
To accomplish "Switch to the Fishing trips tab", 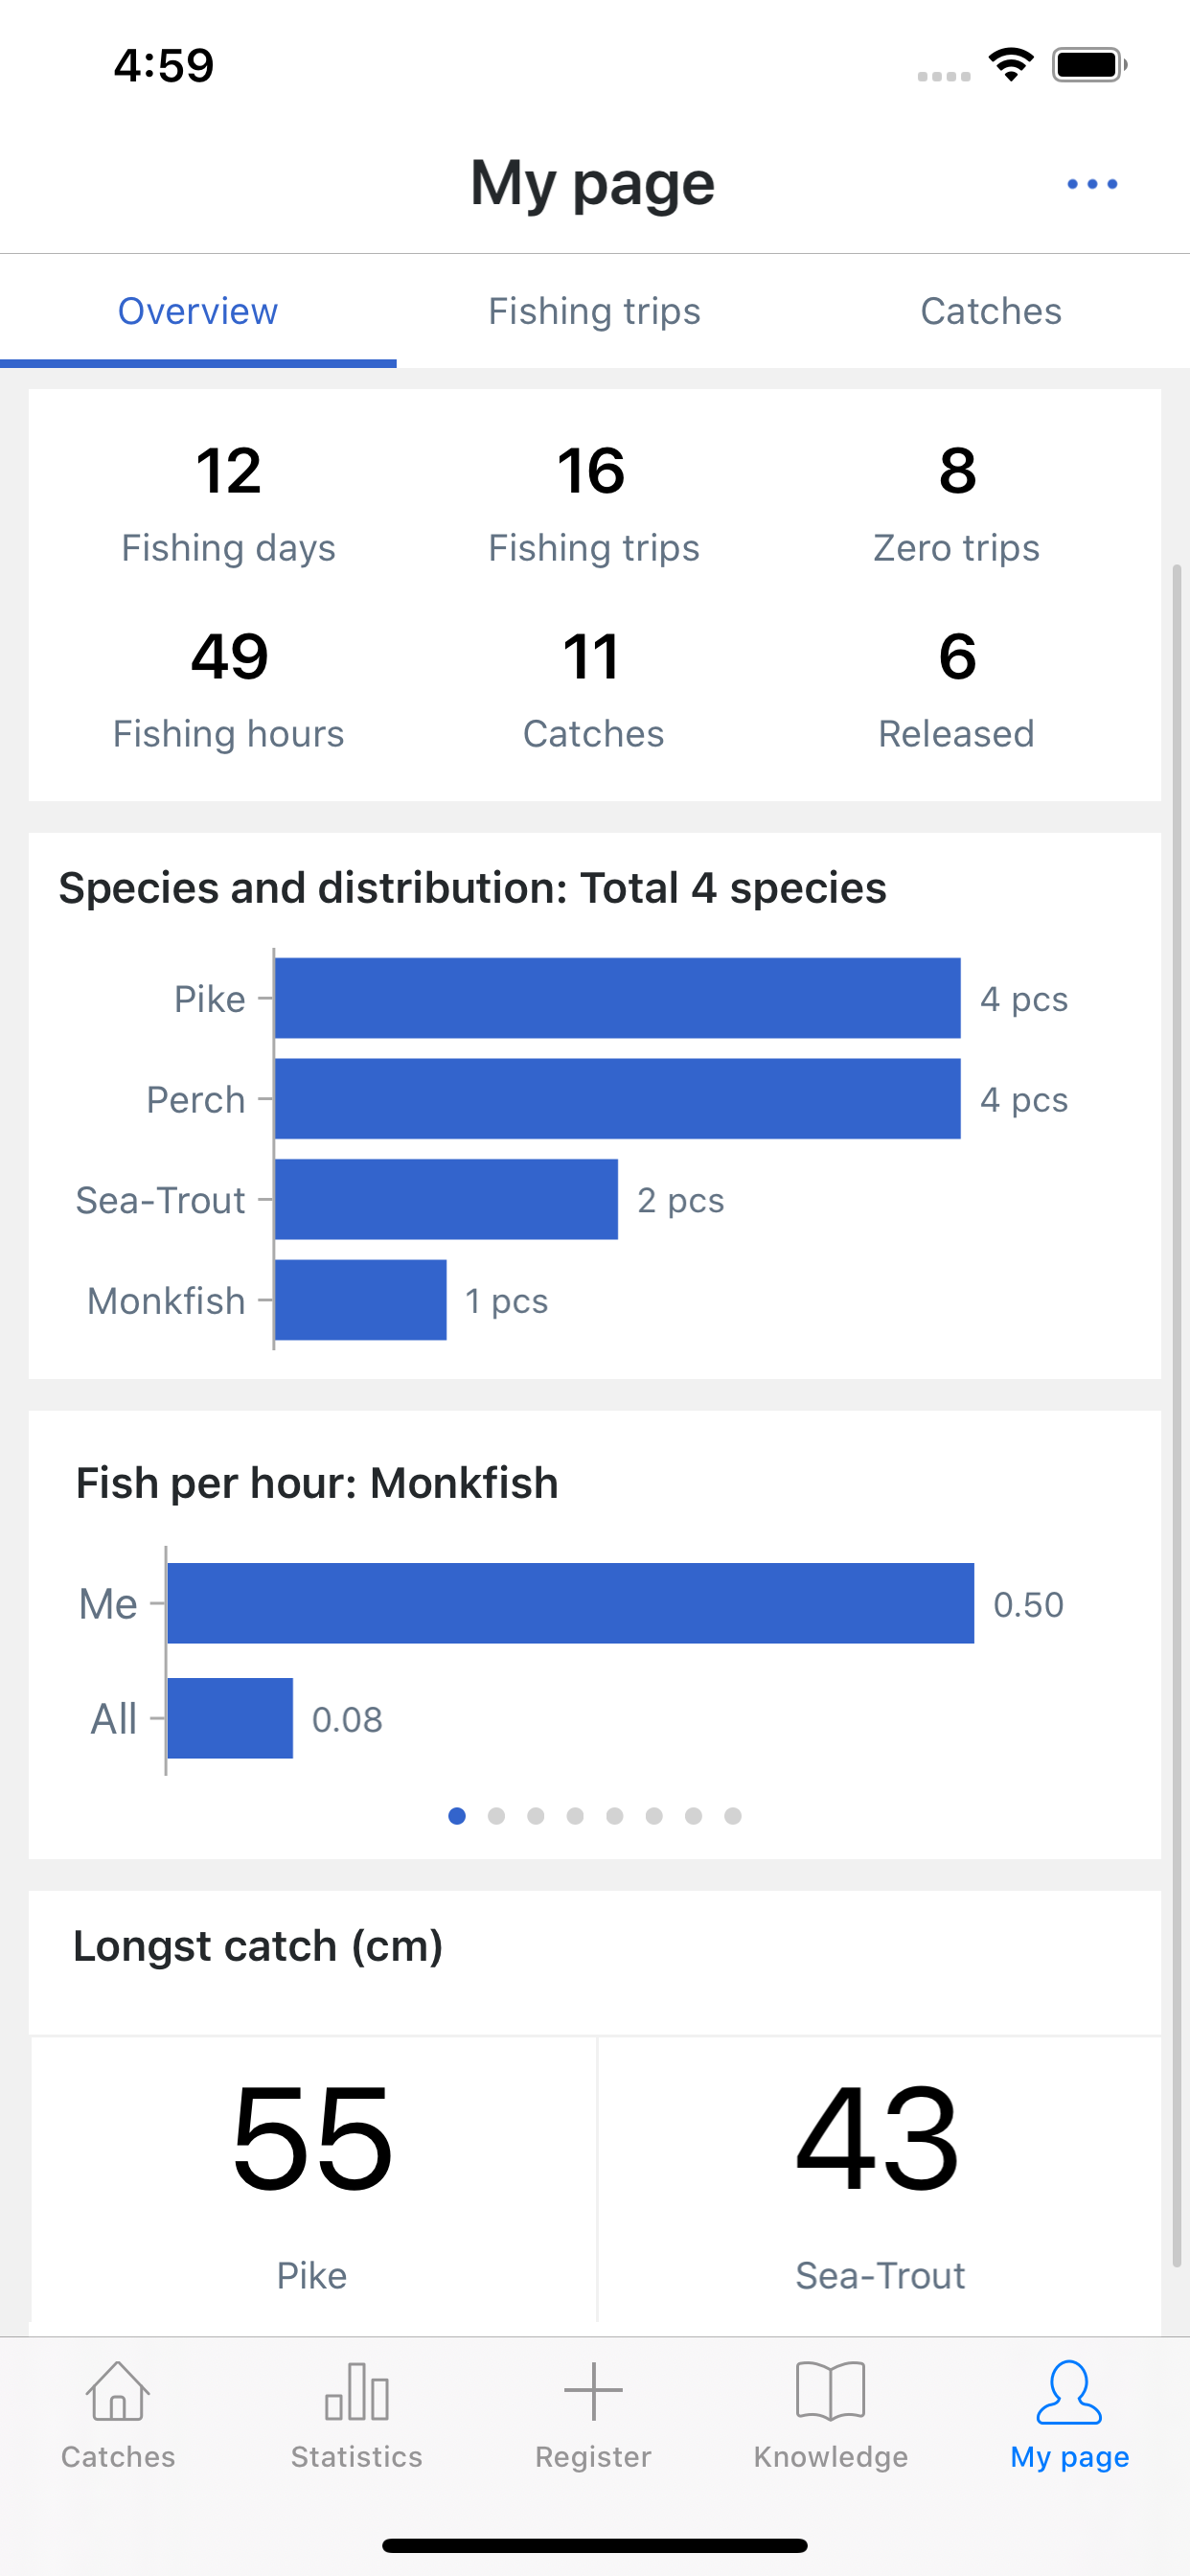I will pyautogui.click(x=594, y=311).
